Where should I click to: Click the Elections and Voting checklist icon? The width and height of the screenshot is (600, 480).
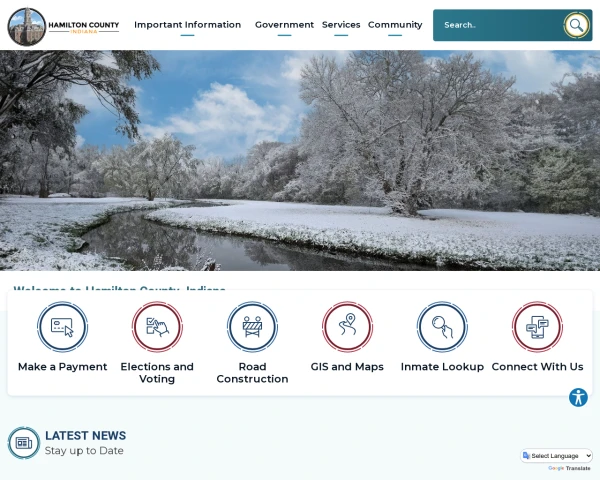tap(157, 327)
